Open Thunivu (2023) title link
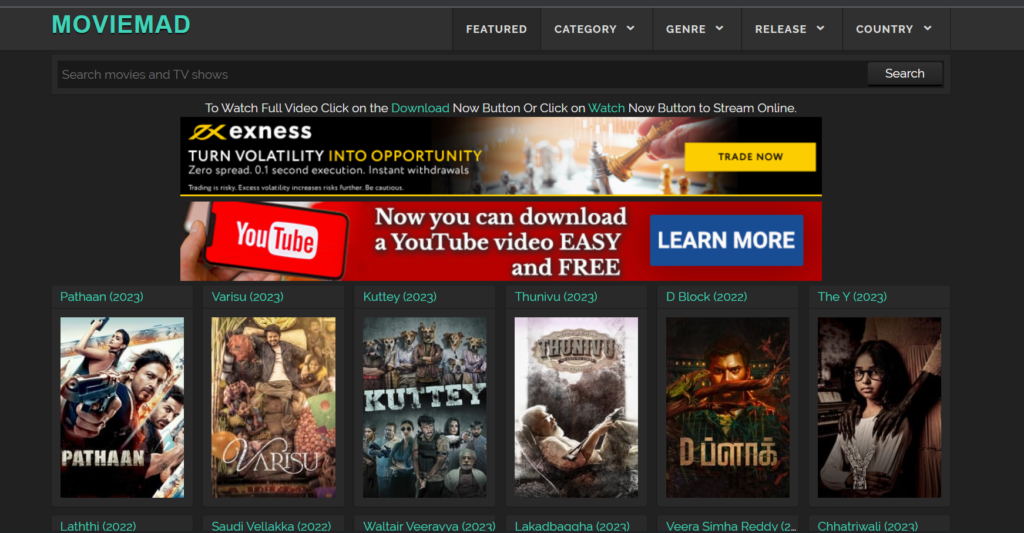Image resolution: width=1024 pixels, height=533 pixels. (x=556, y=297)
